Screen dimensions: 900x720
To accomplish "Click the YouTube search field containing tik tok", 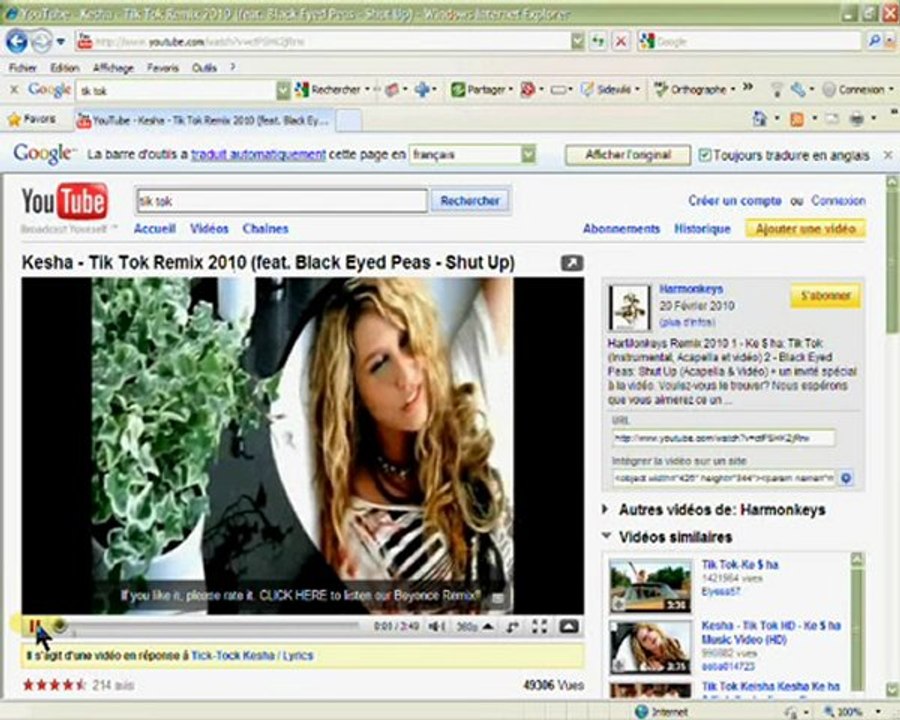I will point(281,201).
